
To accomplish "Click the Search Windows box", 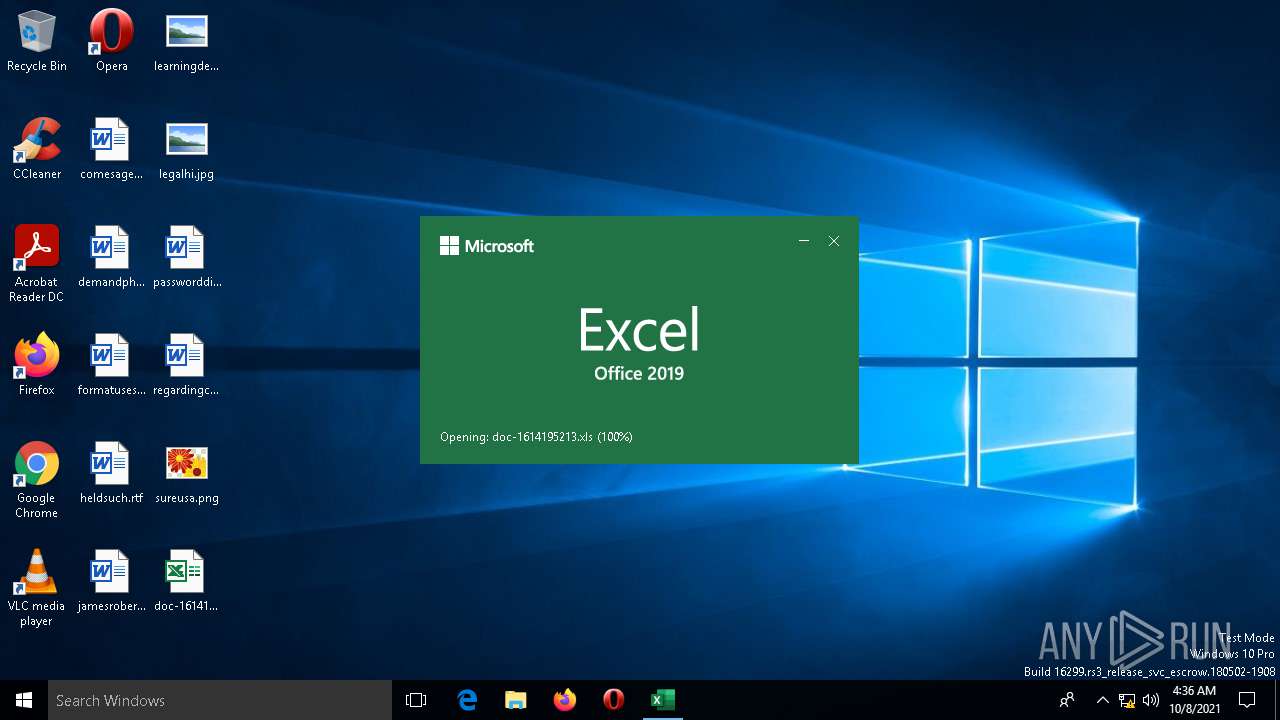I will 220,700.
